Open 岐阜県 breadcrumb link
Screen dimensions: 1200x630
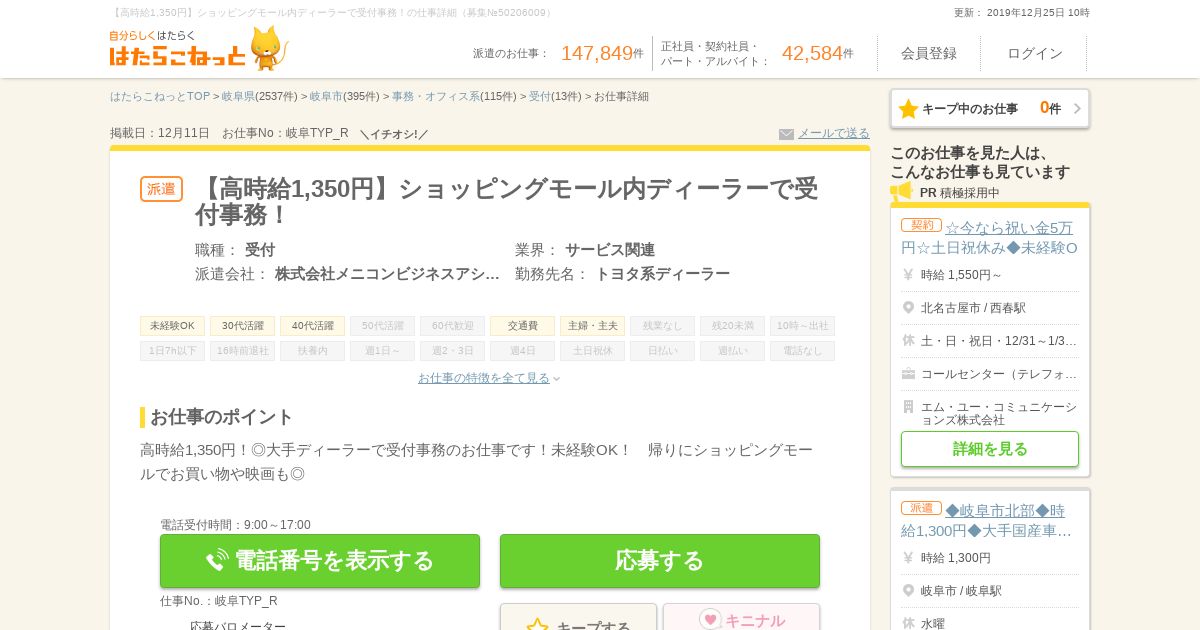coord(238,96)
